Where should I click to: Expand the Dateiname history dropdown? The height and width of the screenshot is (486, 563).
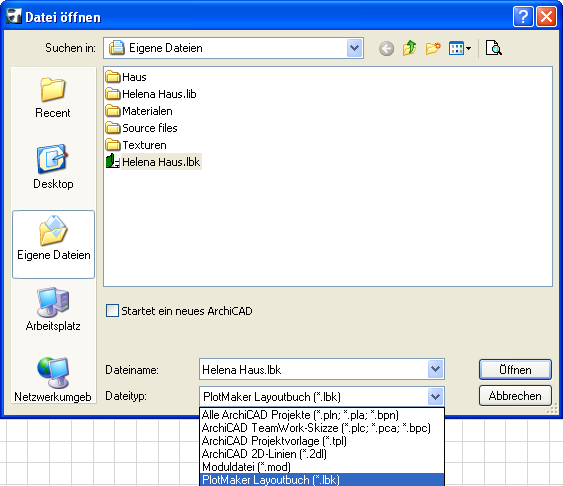[x=435, y=369]
